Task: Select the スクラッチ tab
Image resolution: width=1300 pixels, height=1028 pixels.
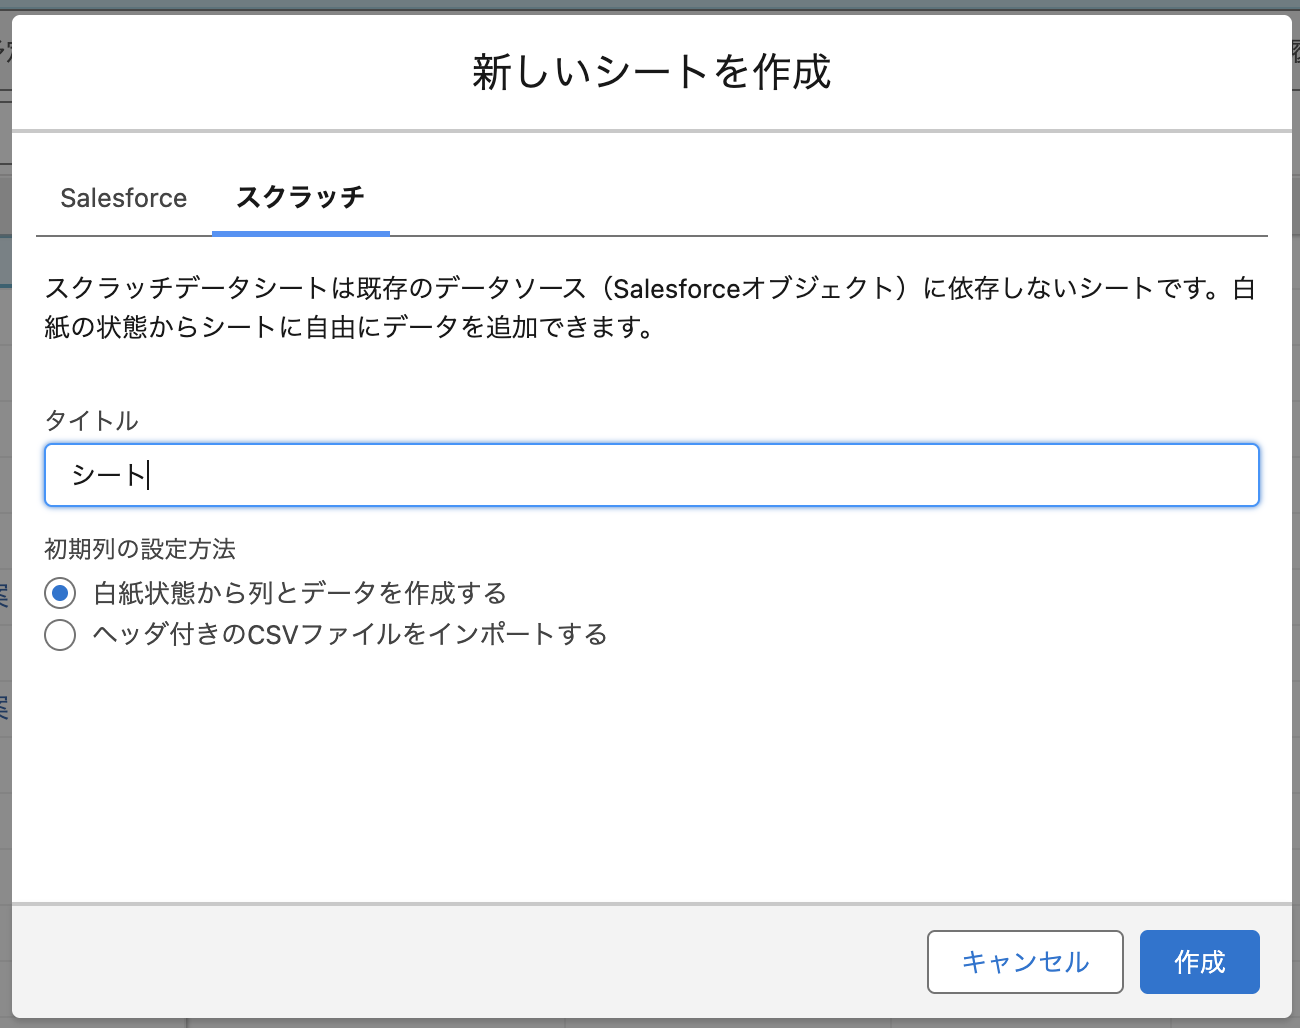Action: [300, 198]
